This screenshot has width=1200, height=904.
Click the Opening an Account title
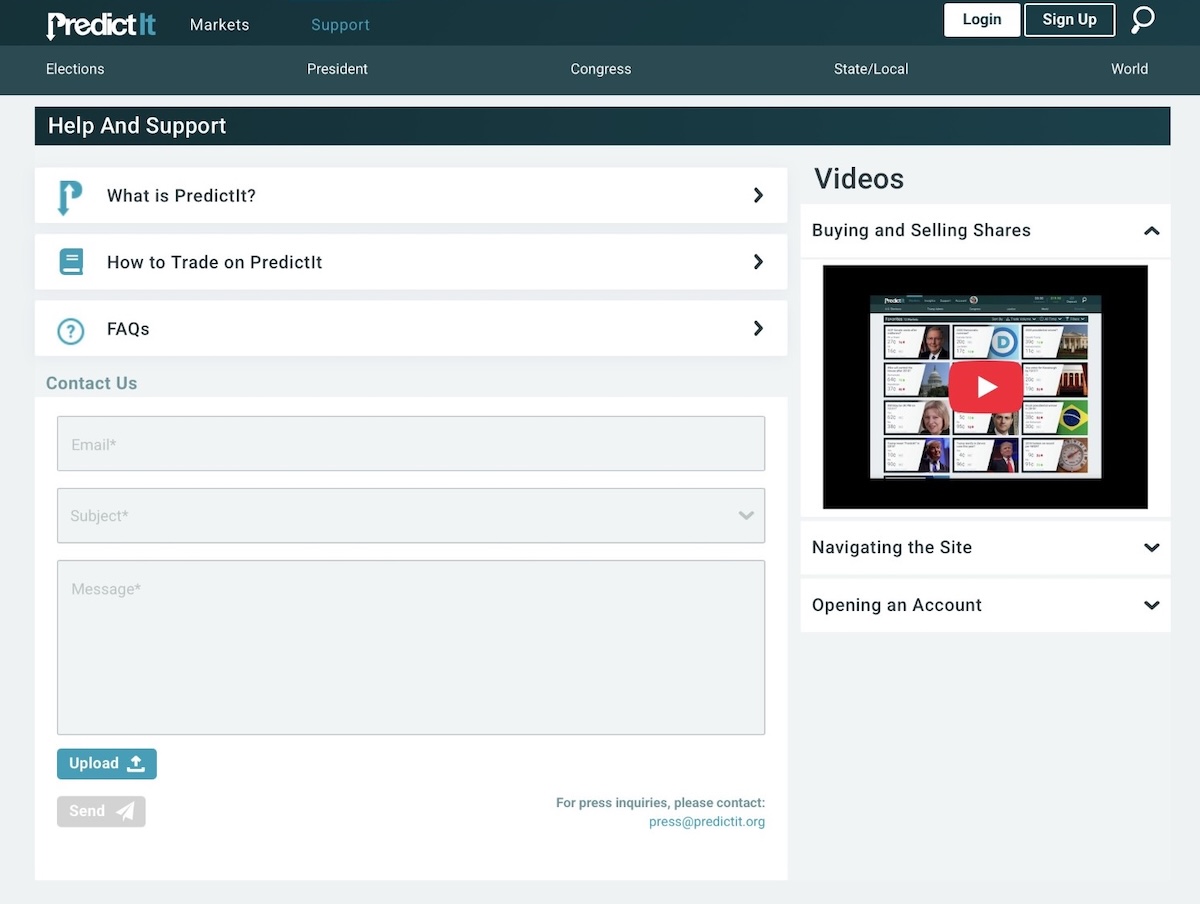(897, 605)
